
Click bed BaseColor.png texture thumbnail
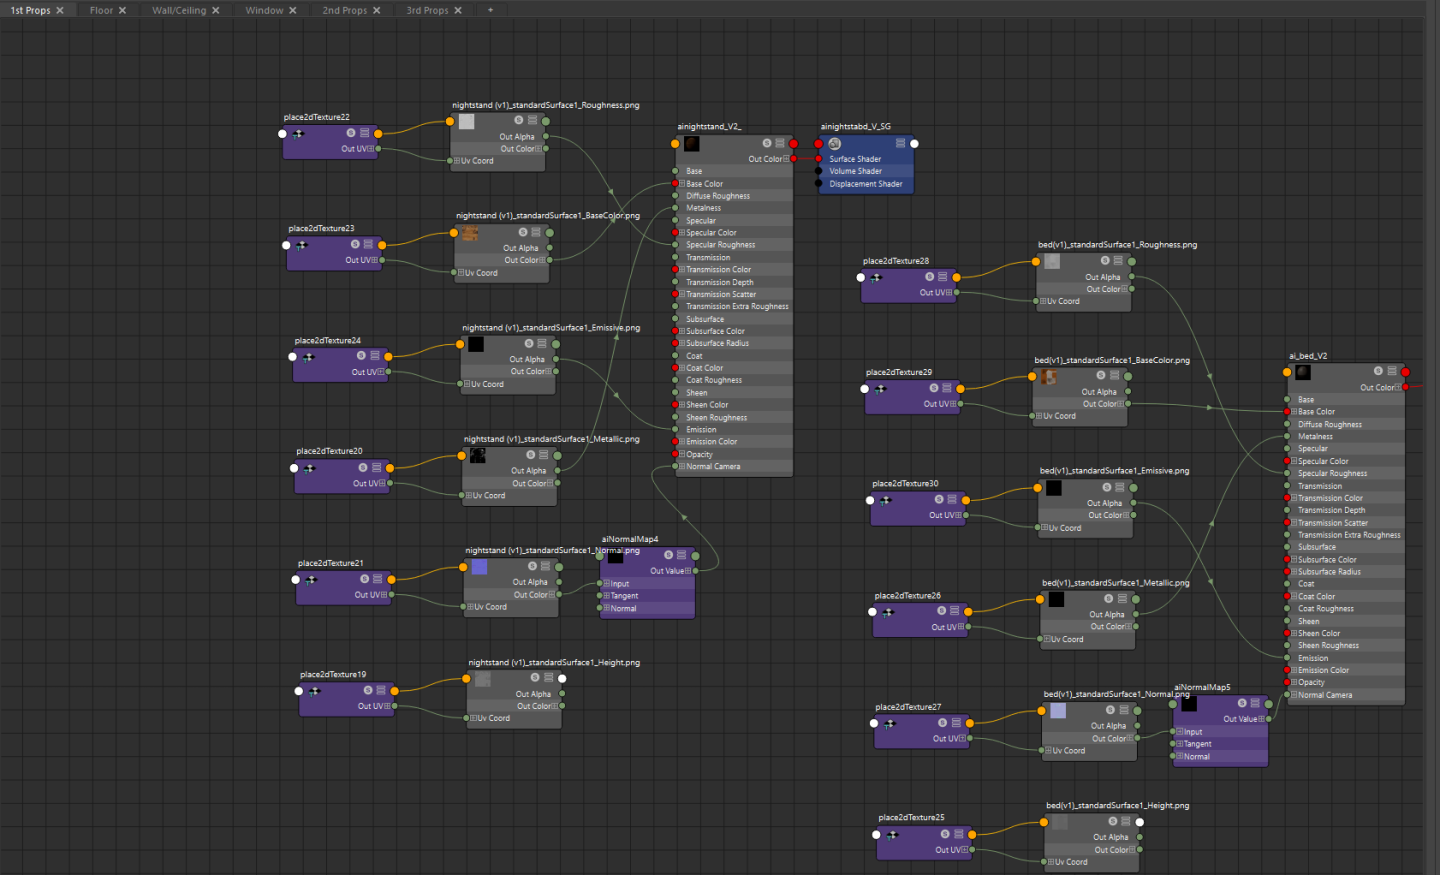point(1049,377)
